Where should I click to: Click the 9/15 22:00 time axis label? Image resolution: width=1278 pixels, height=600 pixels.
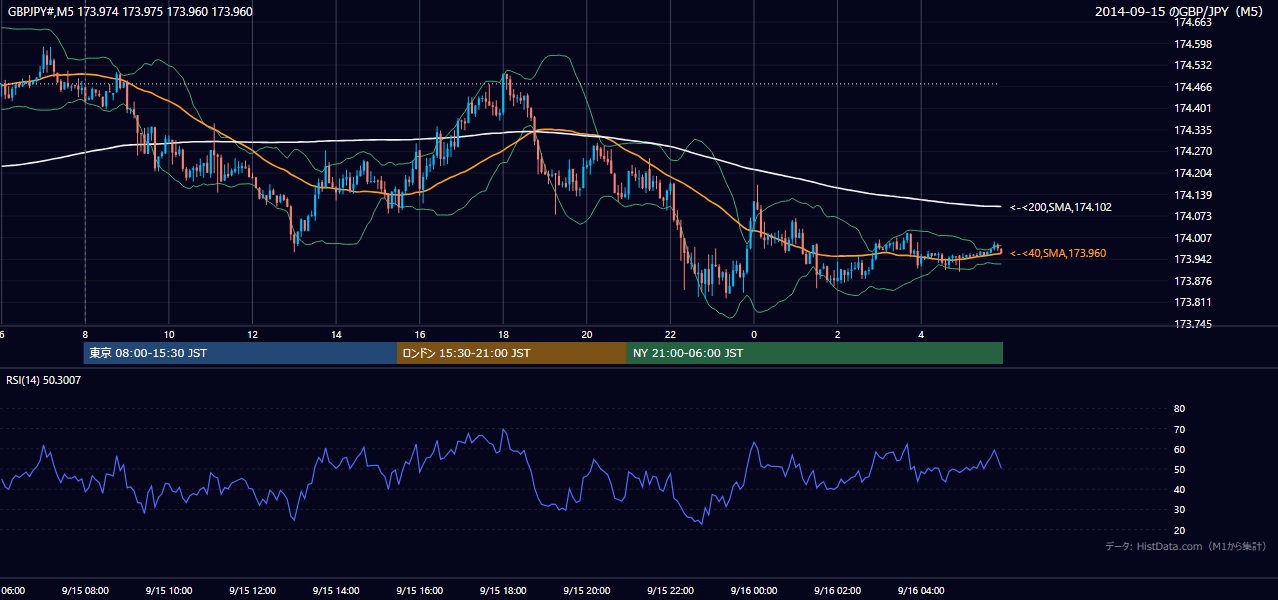click(x=670, y=590)
